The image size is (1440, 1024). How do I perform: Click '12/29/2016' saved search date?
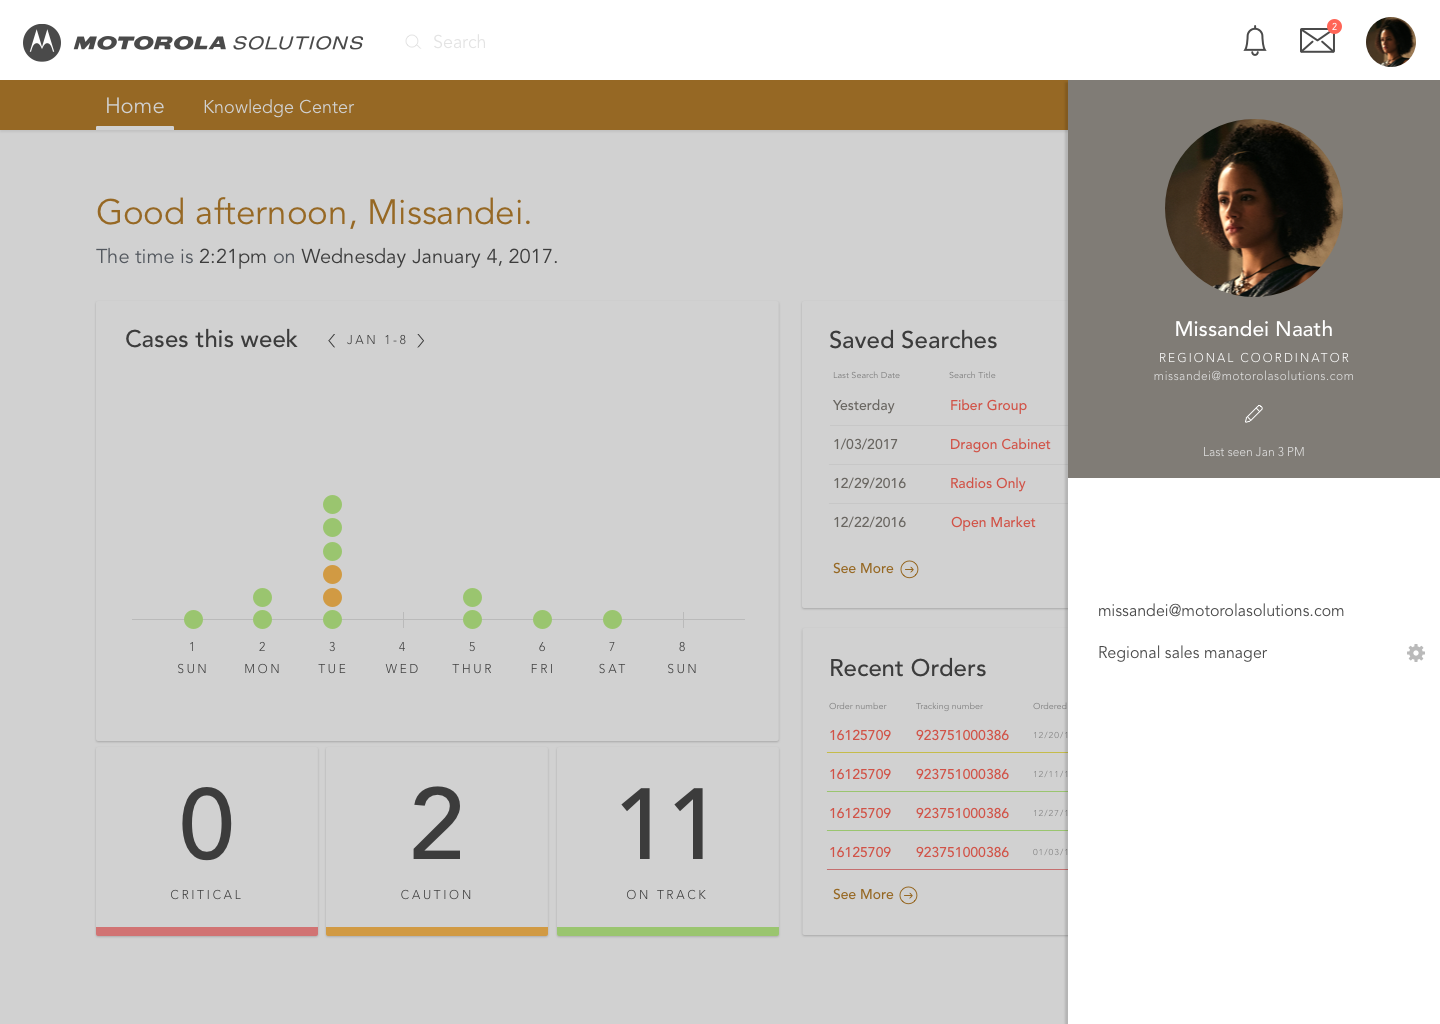pos(869,483)
